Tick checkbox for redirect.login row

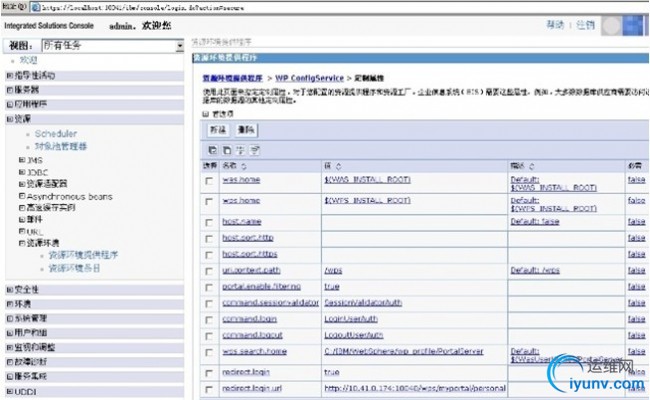209,373
